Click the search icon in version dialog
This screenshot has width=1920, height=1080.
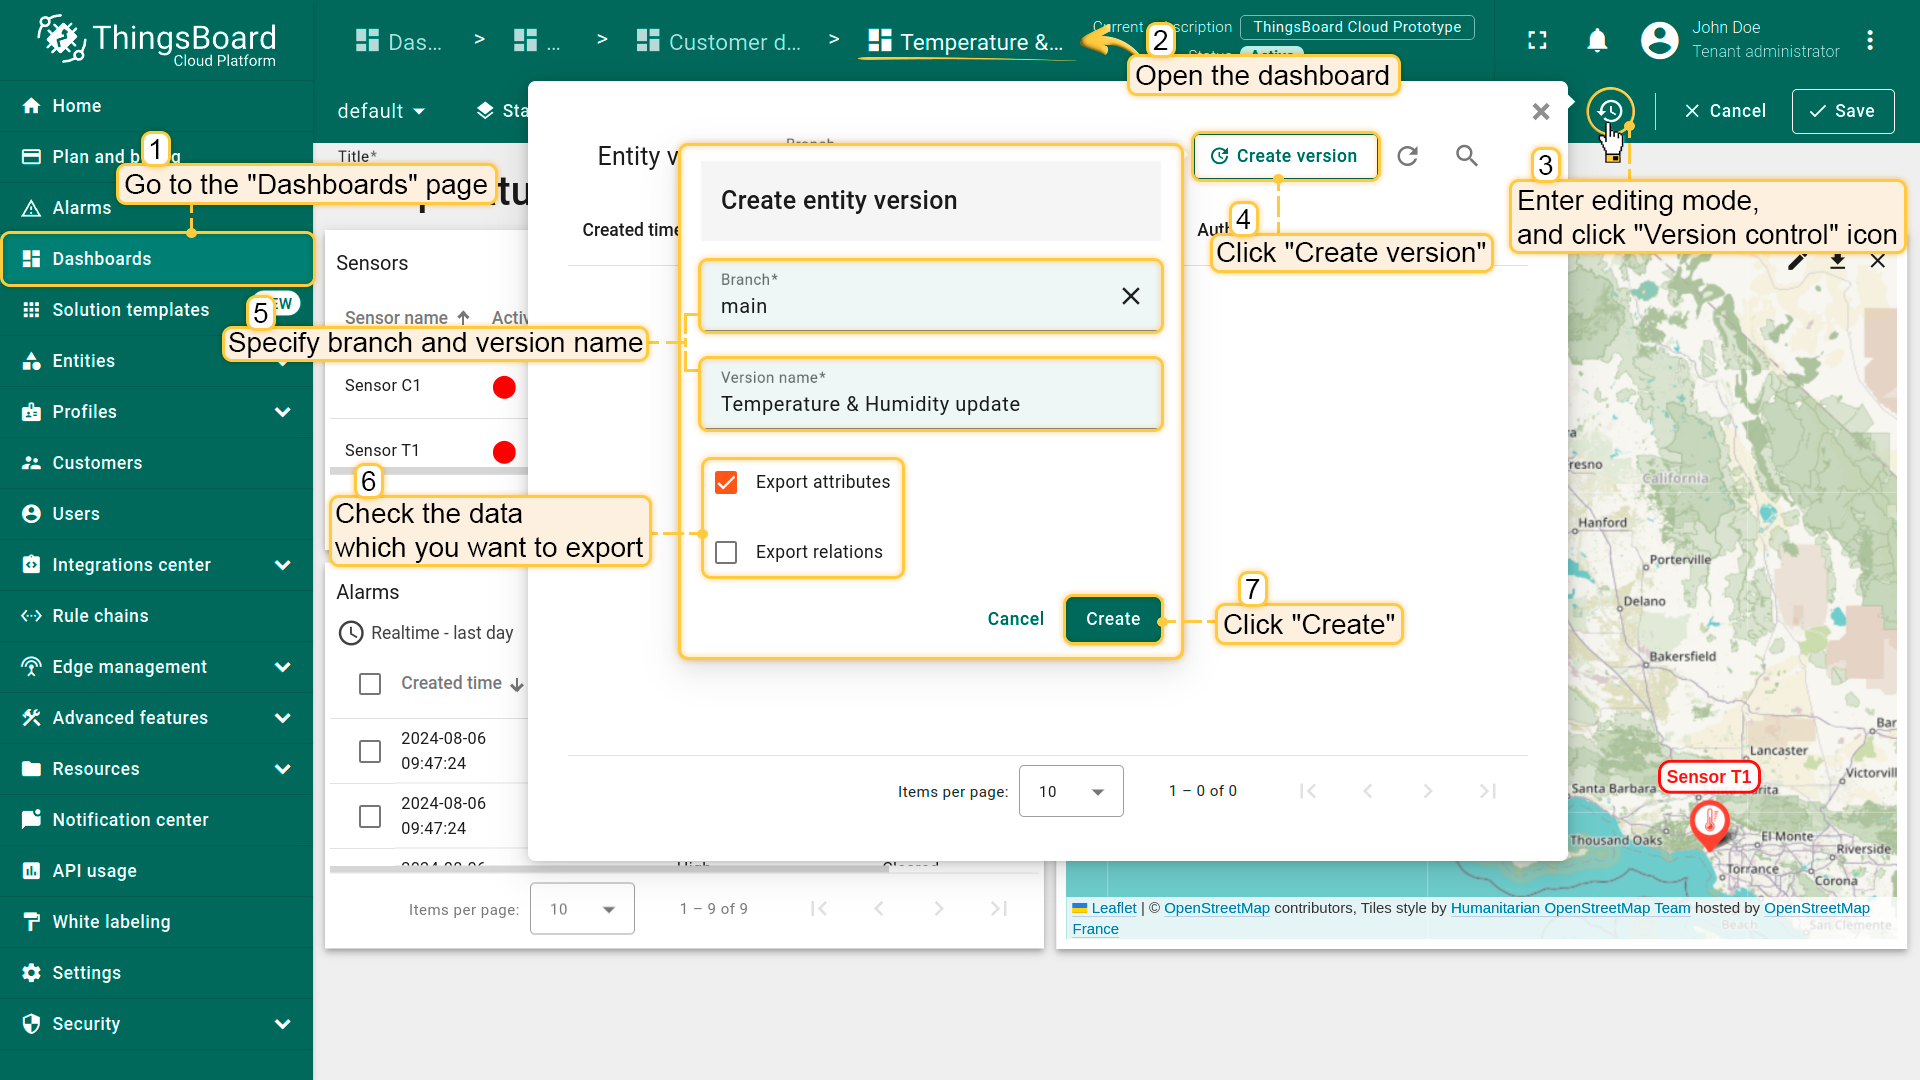(1466, 156)
